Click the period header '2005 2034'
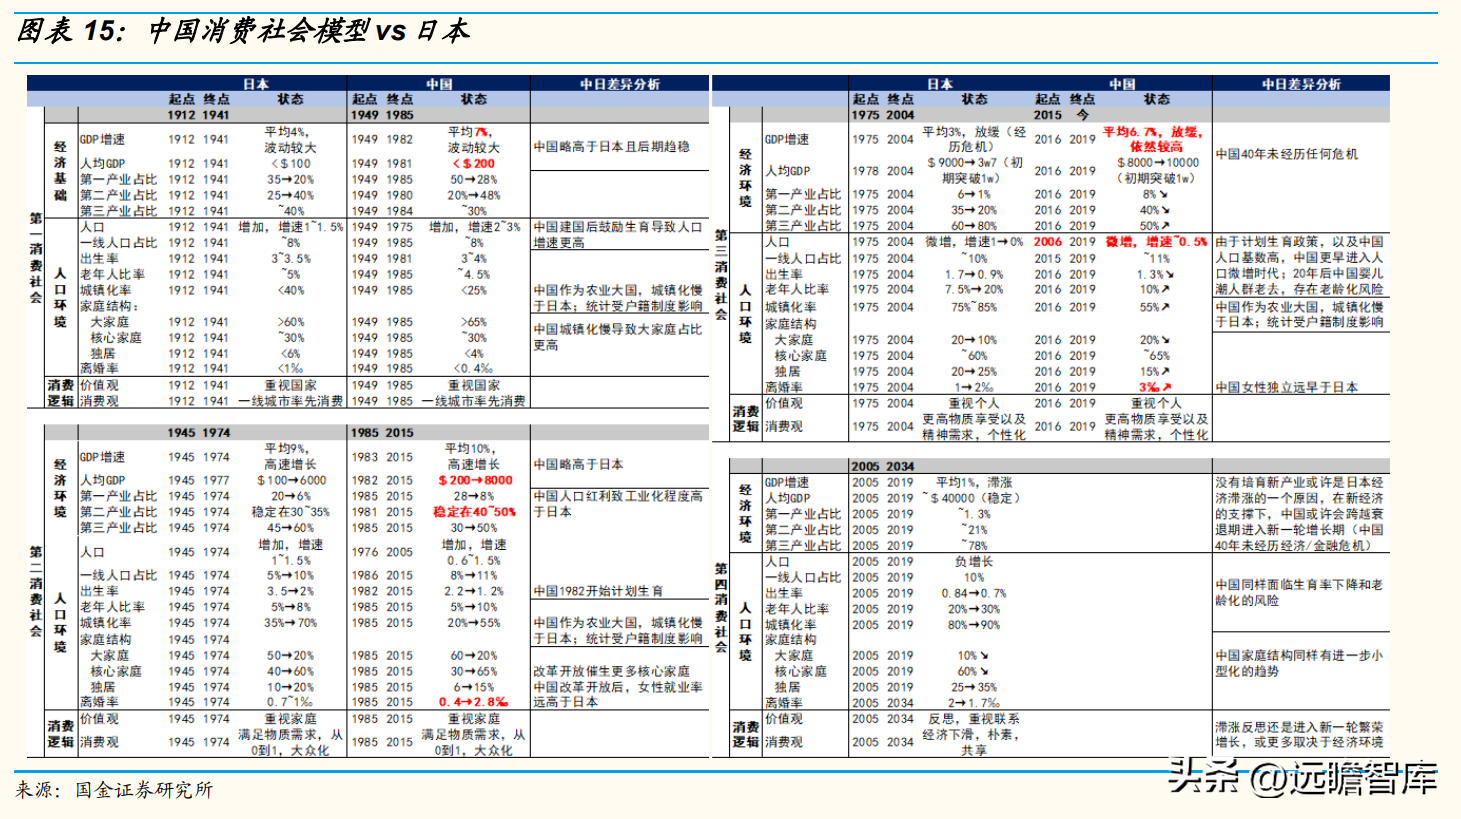The height and width of the screenshot is (819, 1461). 883,466
